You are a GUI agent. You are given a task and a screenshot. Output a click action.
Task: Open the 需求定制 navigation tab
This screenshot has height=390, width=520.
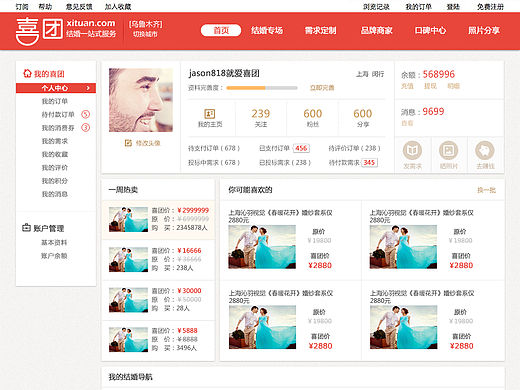point(320,30)
